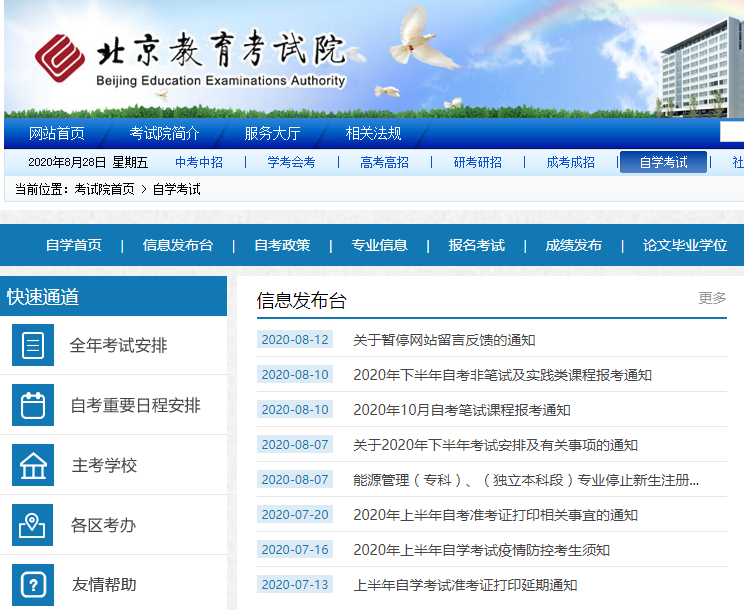Viewport: 744px width, 610px height.
Task: Click the 信息发布台 section heading
Action: (x=302, y=301)
